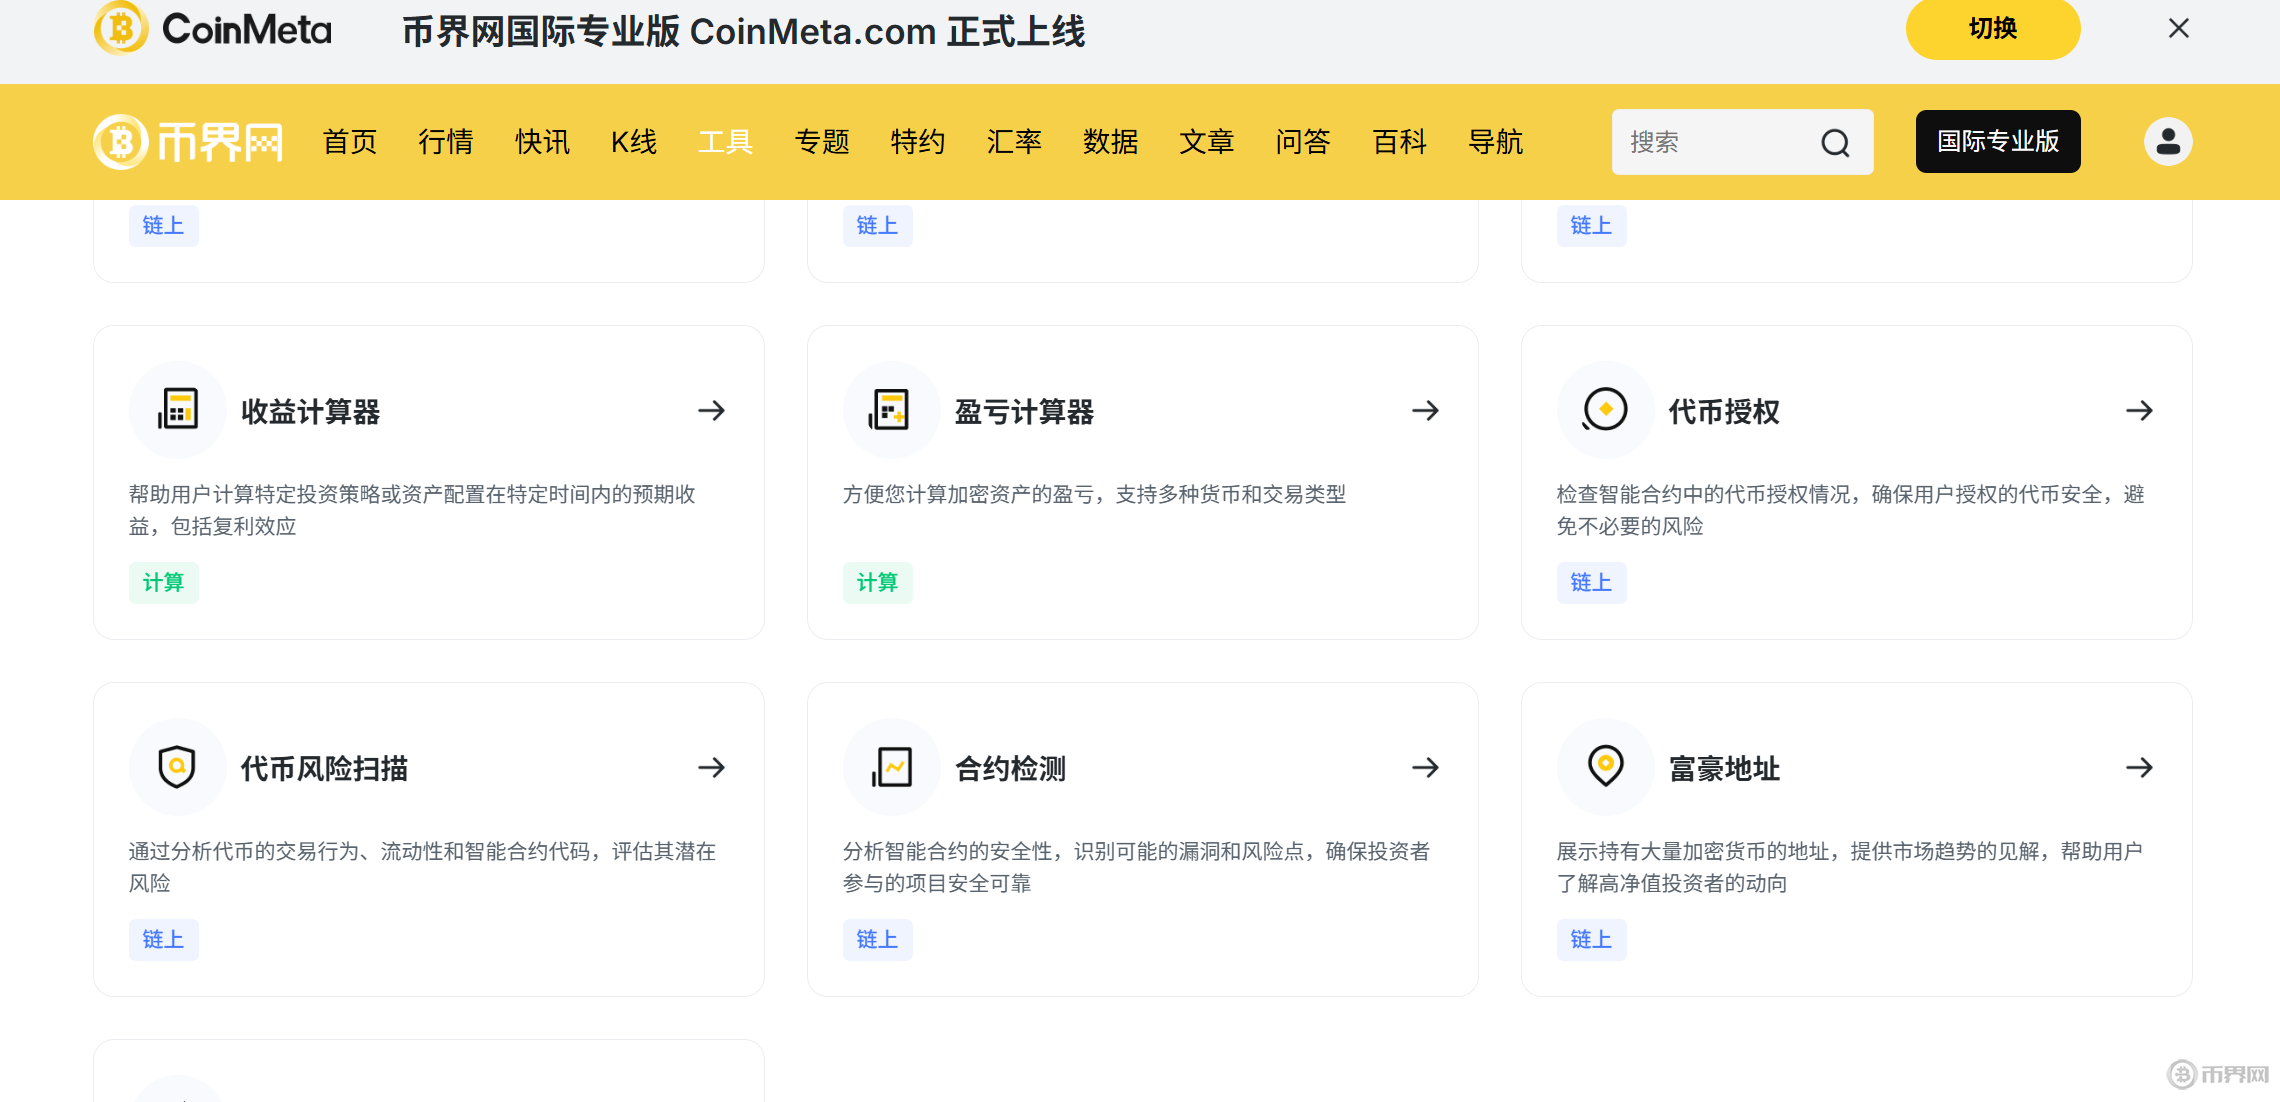Open the 快讯 navigation item

click(542, 142)
